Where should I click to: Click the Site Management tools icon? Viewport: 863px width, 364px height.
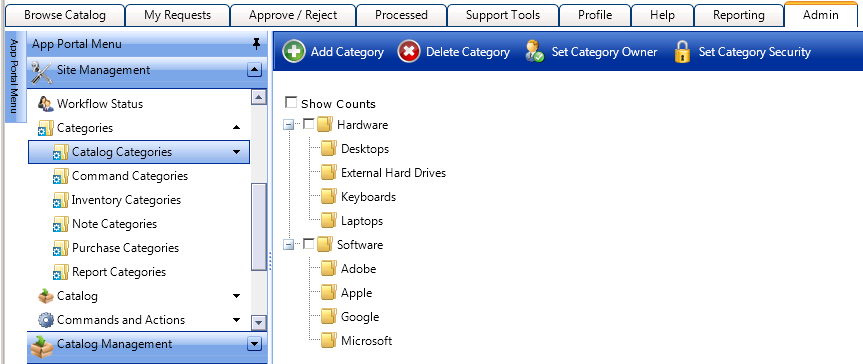click(42, 72)
